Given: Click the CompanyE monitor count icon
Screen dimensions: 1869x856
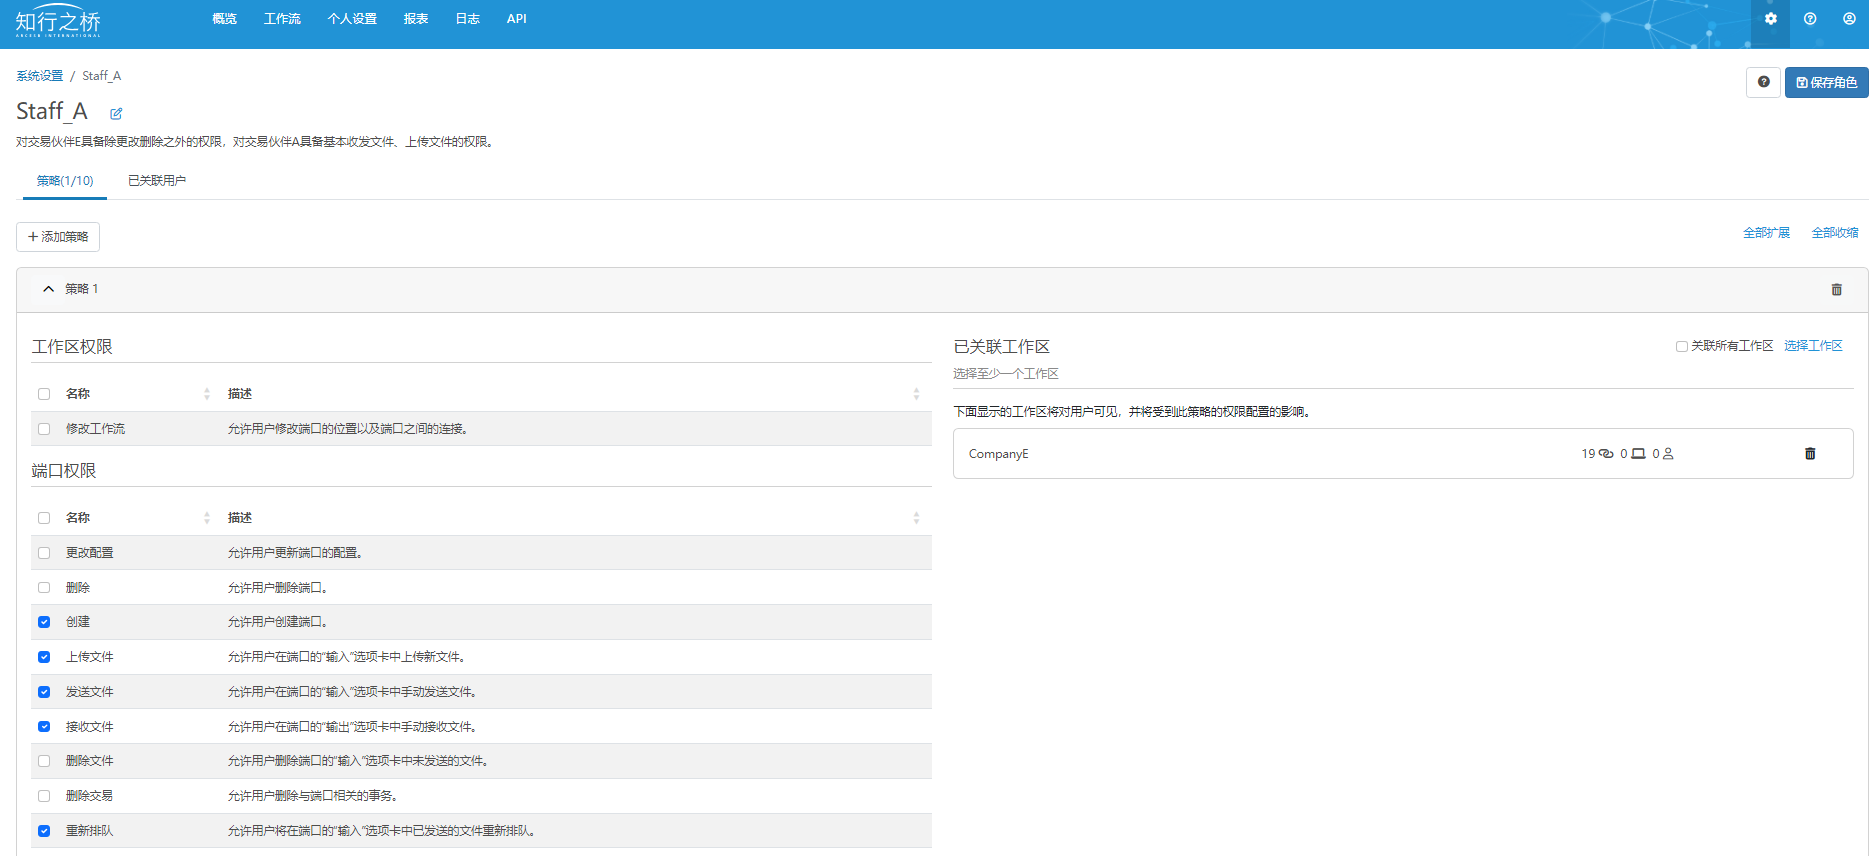Looking at the screenshot, I should click(1638, 454).
